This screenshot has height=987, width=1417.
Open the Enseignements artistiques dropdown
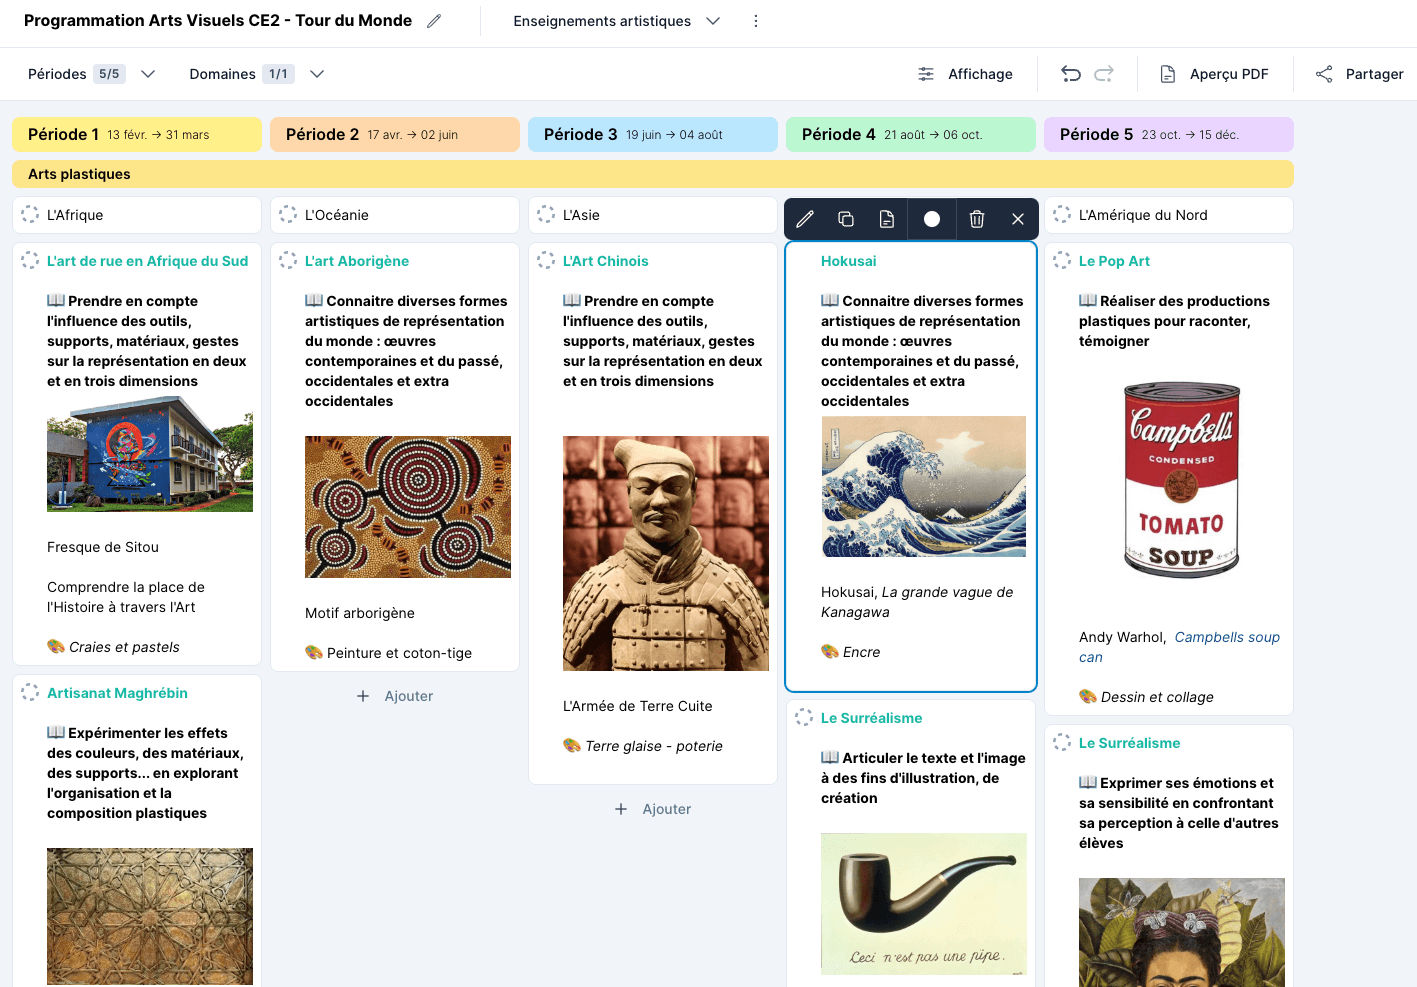tap(616, 21)
